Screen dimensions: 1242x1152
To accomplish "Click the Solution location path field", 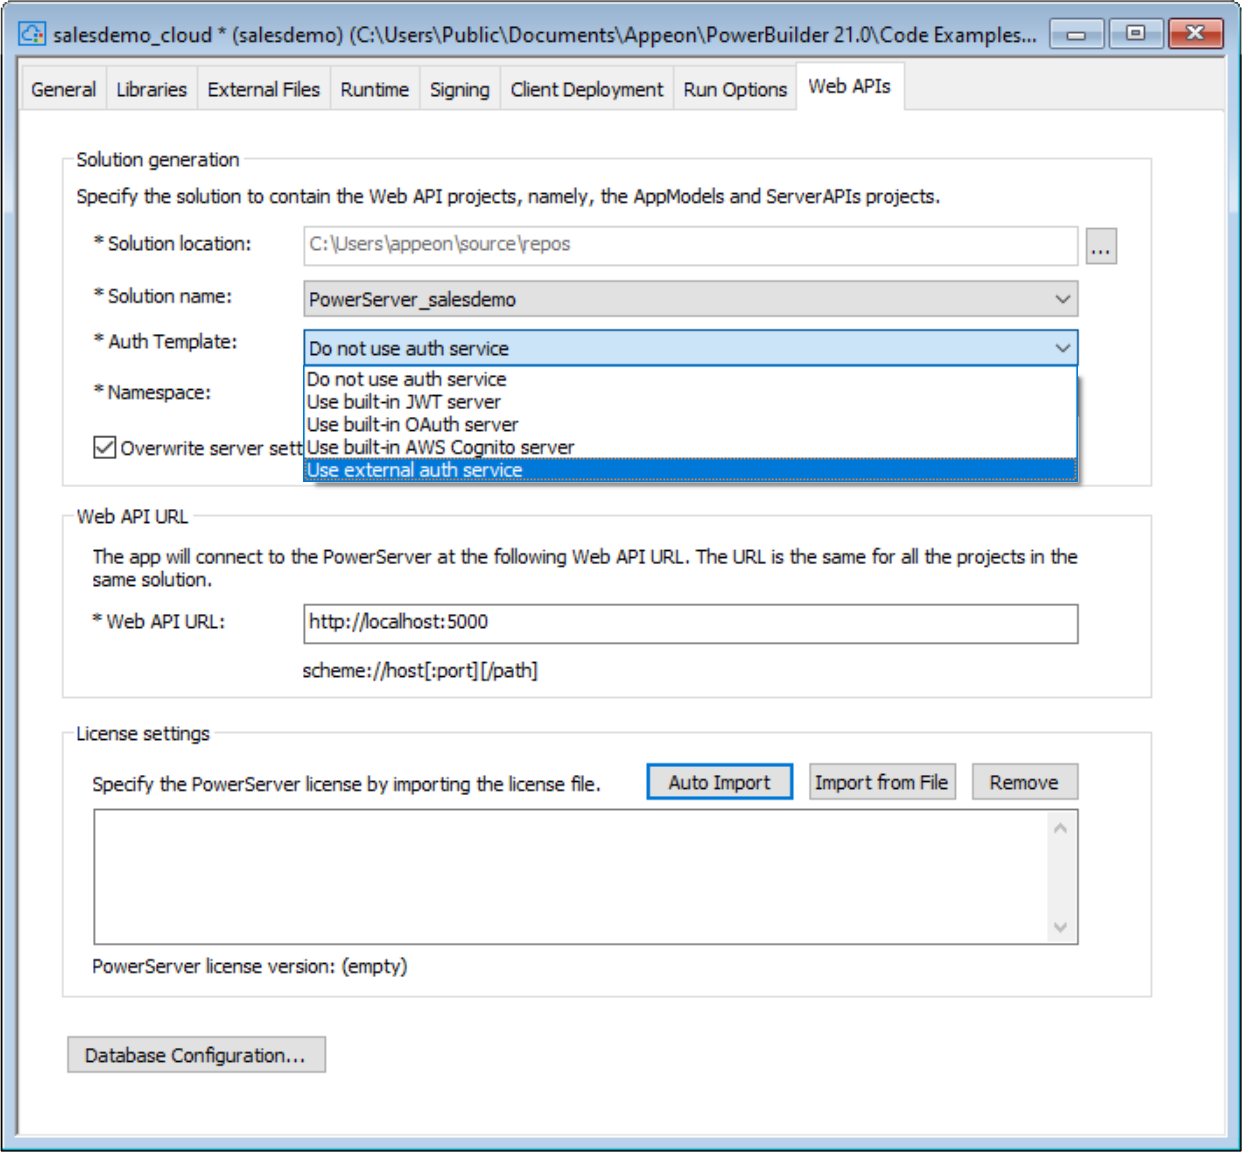I will pos(690,245).
